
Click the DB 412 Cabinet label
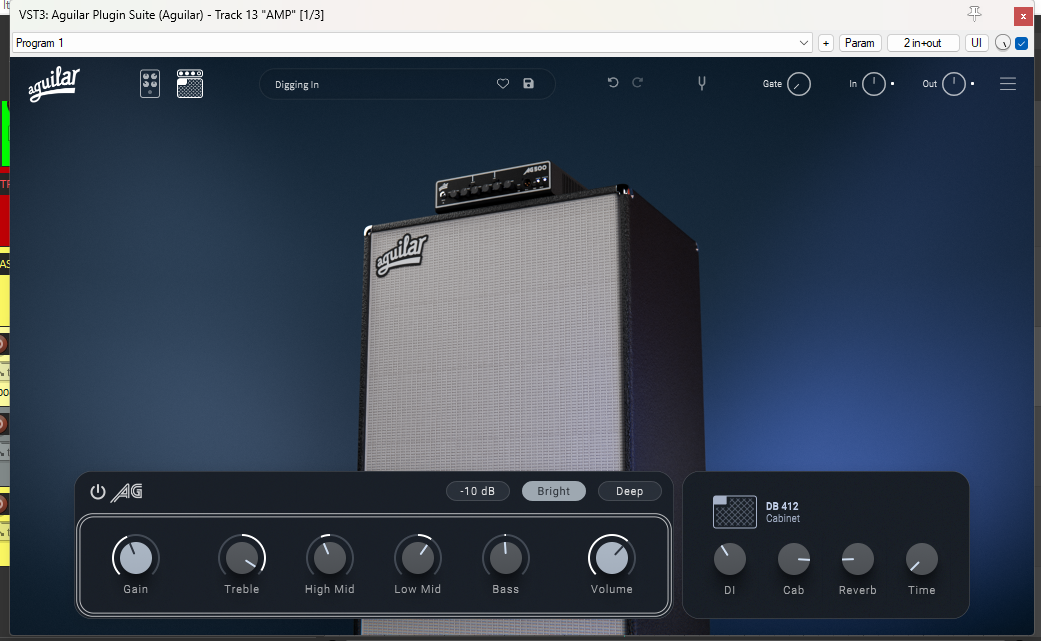tap(783, 512)
